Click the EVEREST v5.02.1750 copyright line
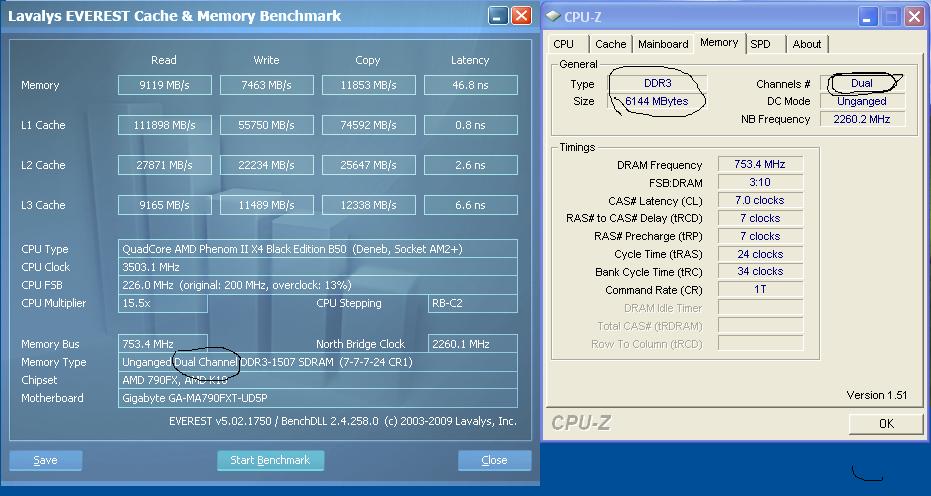Viewport: 931px width, 496px height. (343, 421)
